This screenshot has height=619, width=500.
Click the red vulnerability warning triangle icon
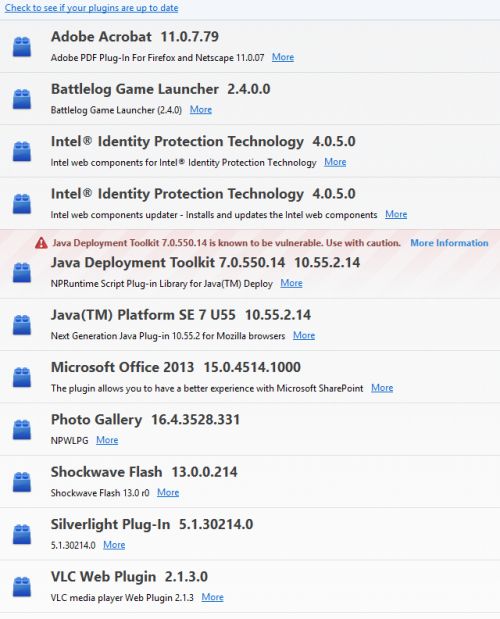(41, 243)
